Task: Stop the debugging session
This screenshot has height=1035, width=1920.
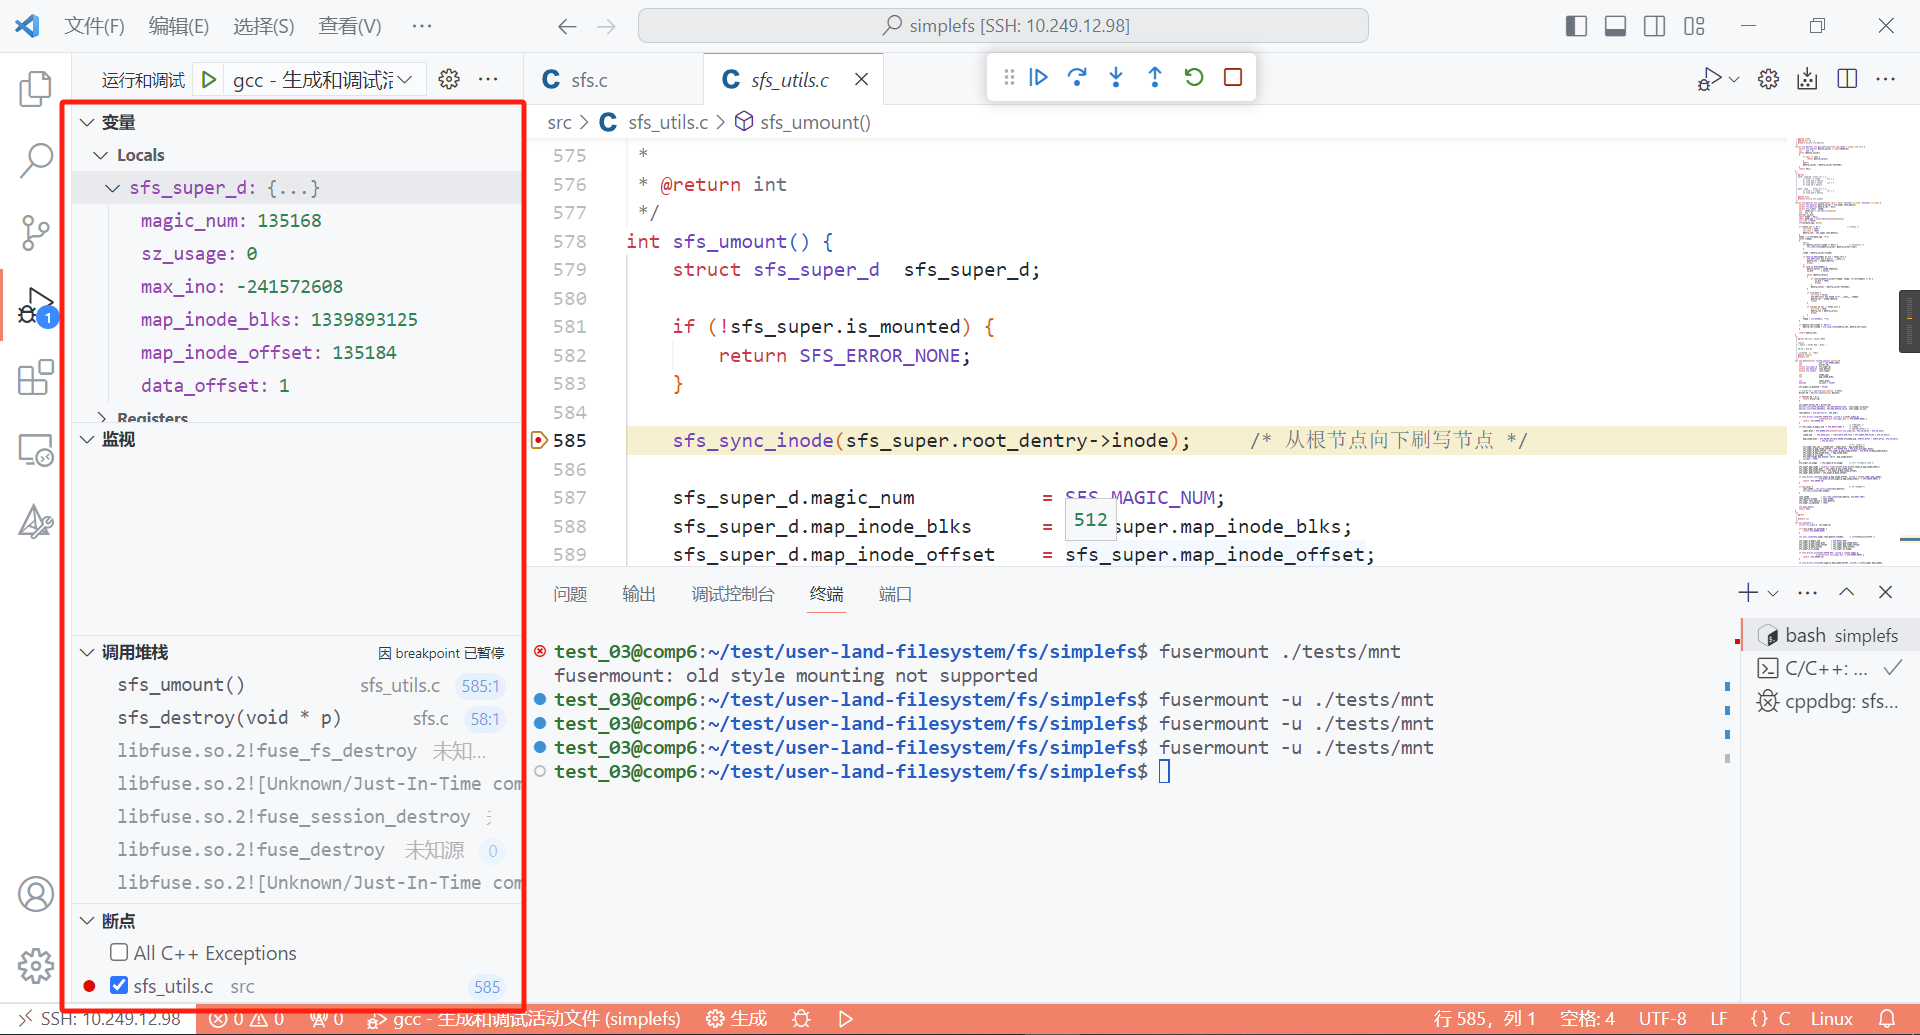Action: [x=1233, y=77]
